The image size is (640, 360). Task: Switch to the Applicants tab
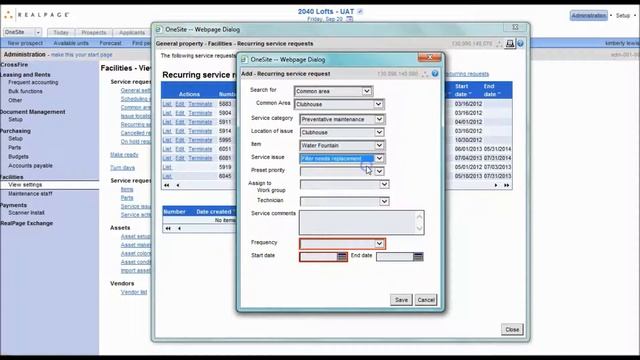(x=132, y=32)
